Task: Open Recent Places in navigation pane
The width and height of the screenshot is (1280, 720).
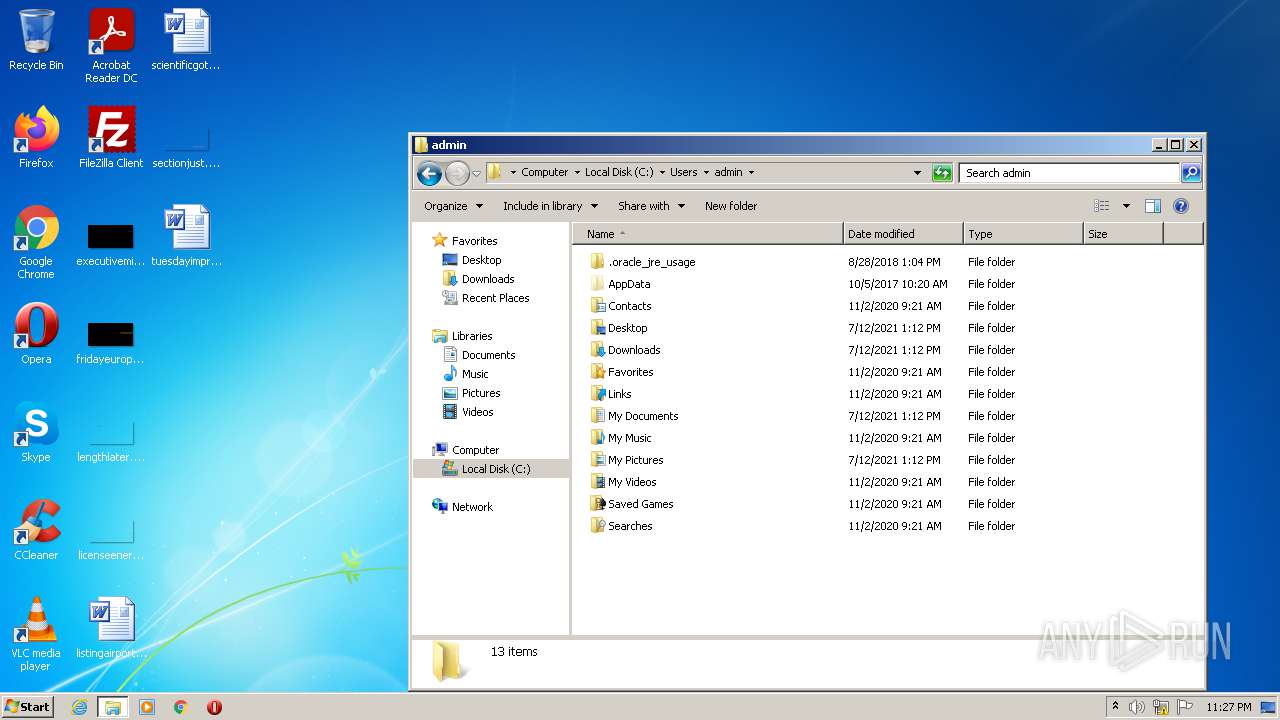Action: click(486, 298)
